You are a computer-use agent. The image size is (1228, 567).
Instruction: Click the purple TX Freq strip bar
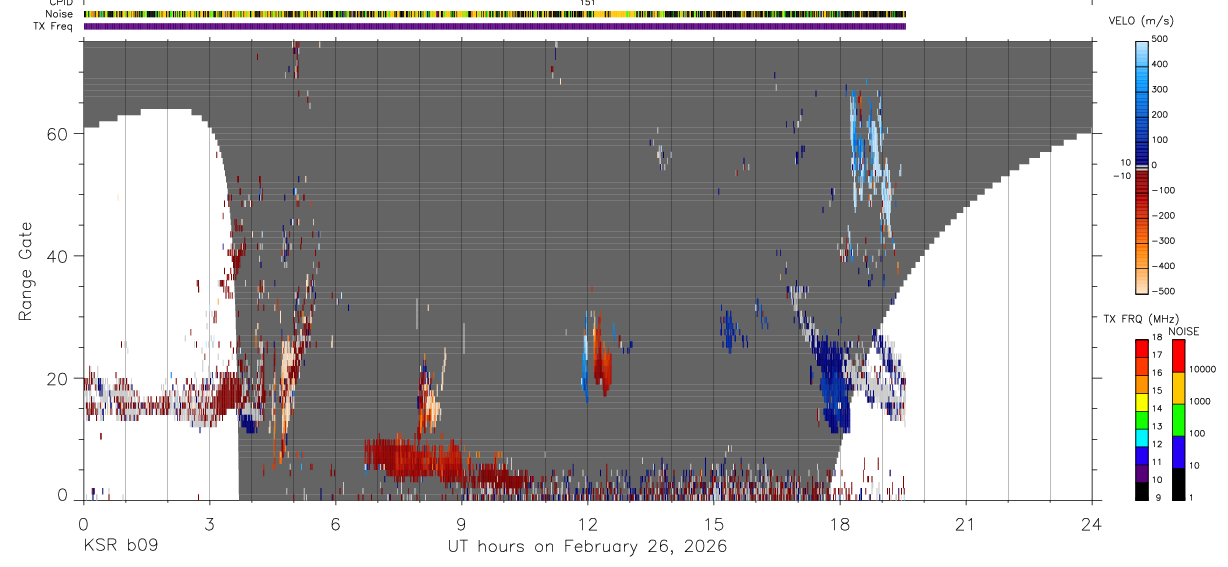pos(494,26)
